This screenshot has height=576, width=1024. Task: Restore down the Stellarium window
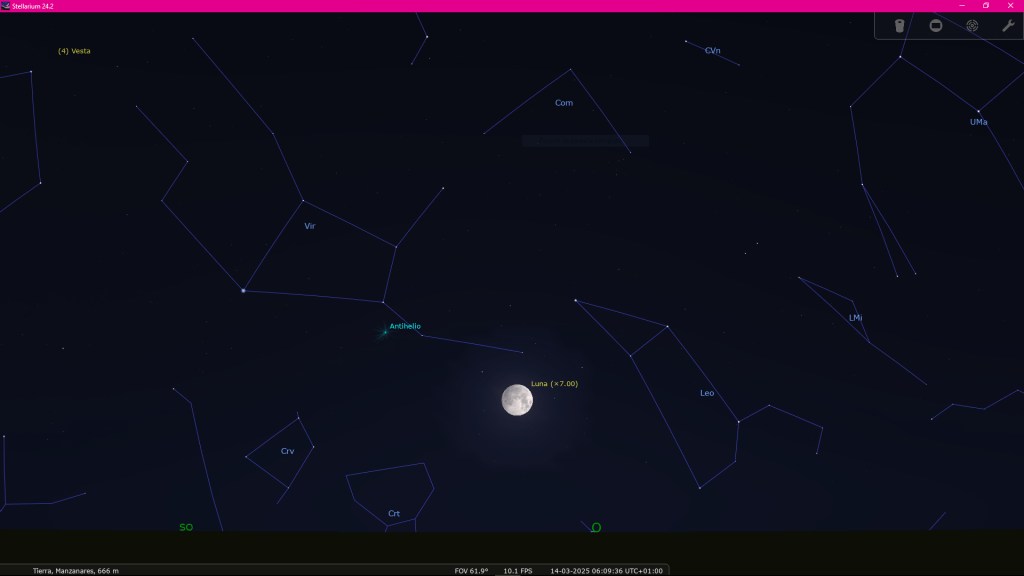986,6
